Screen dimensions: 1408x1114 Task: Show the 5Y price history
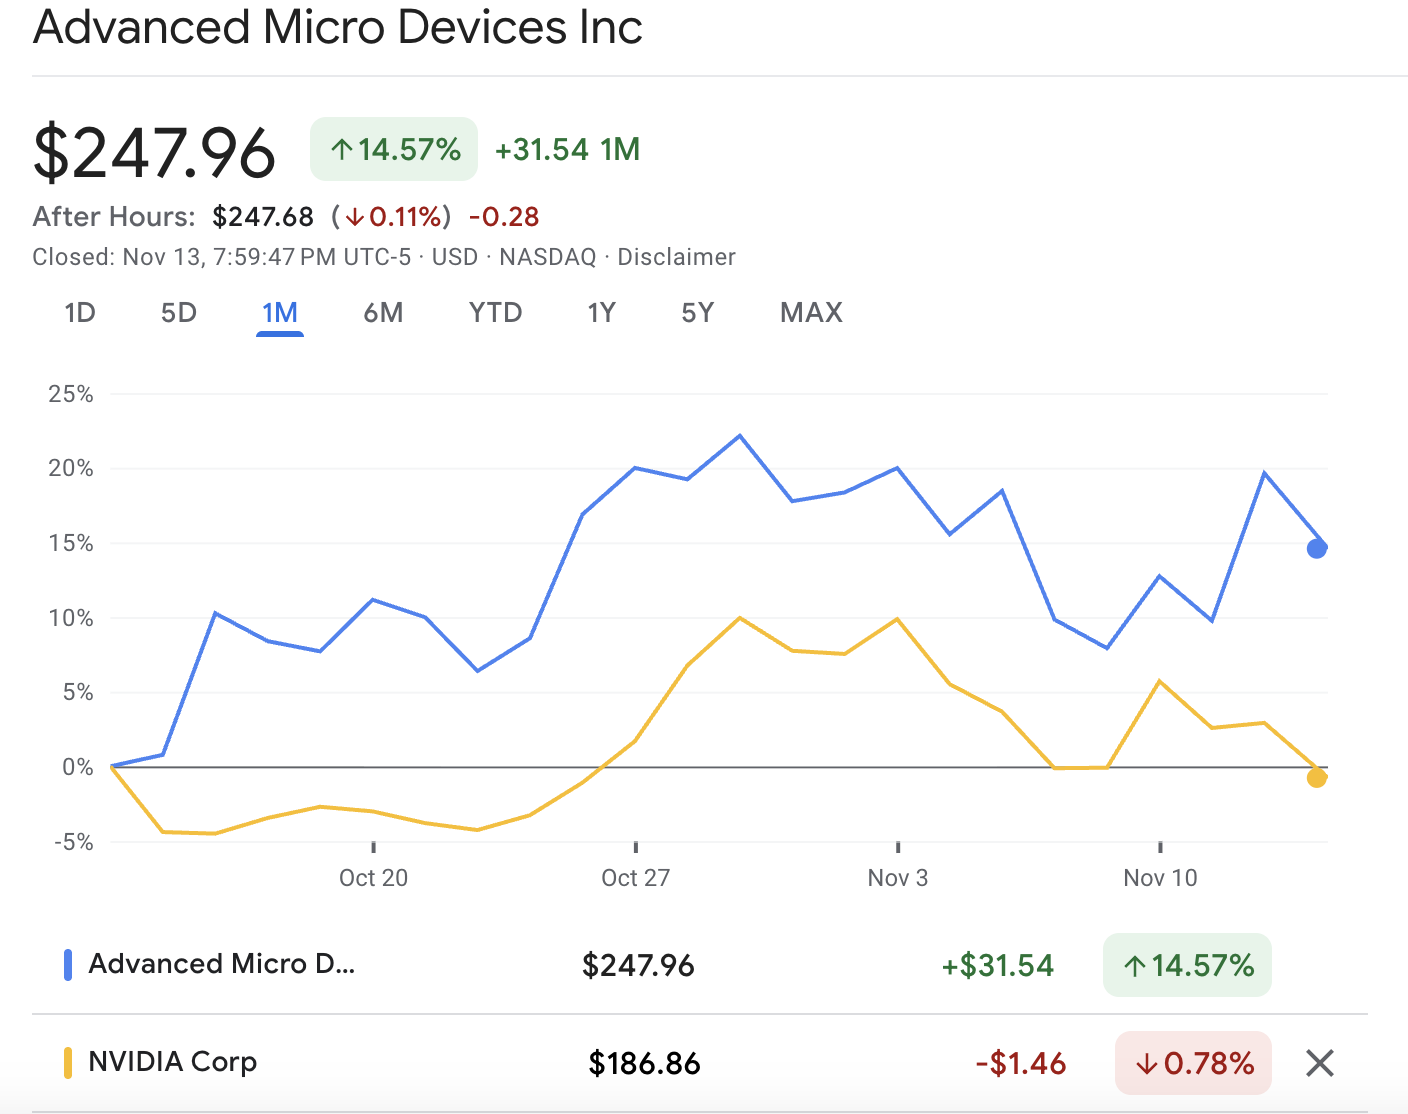coord(697,312)
